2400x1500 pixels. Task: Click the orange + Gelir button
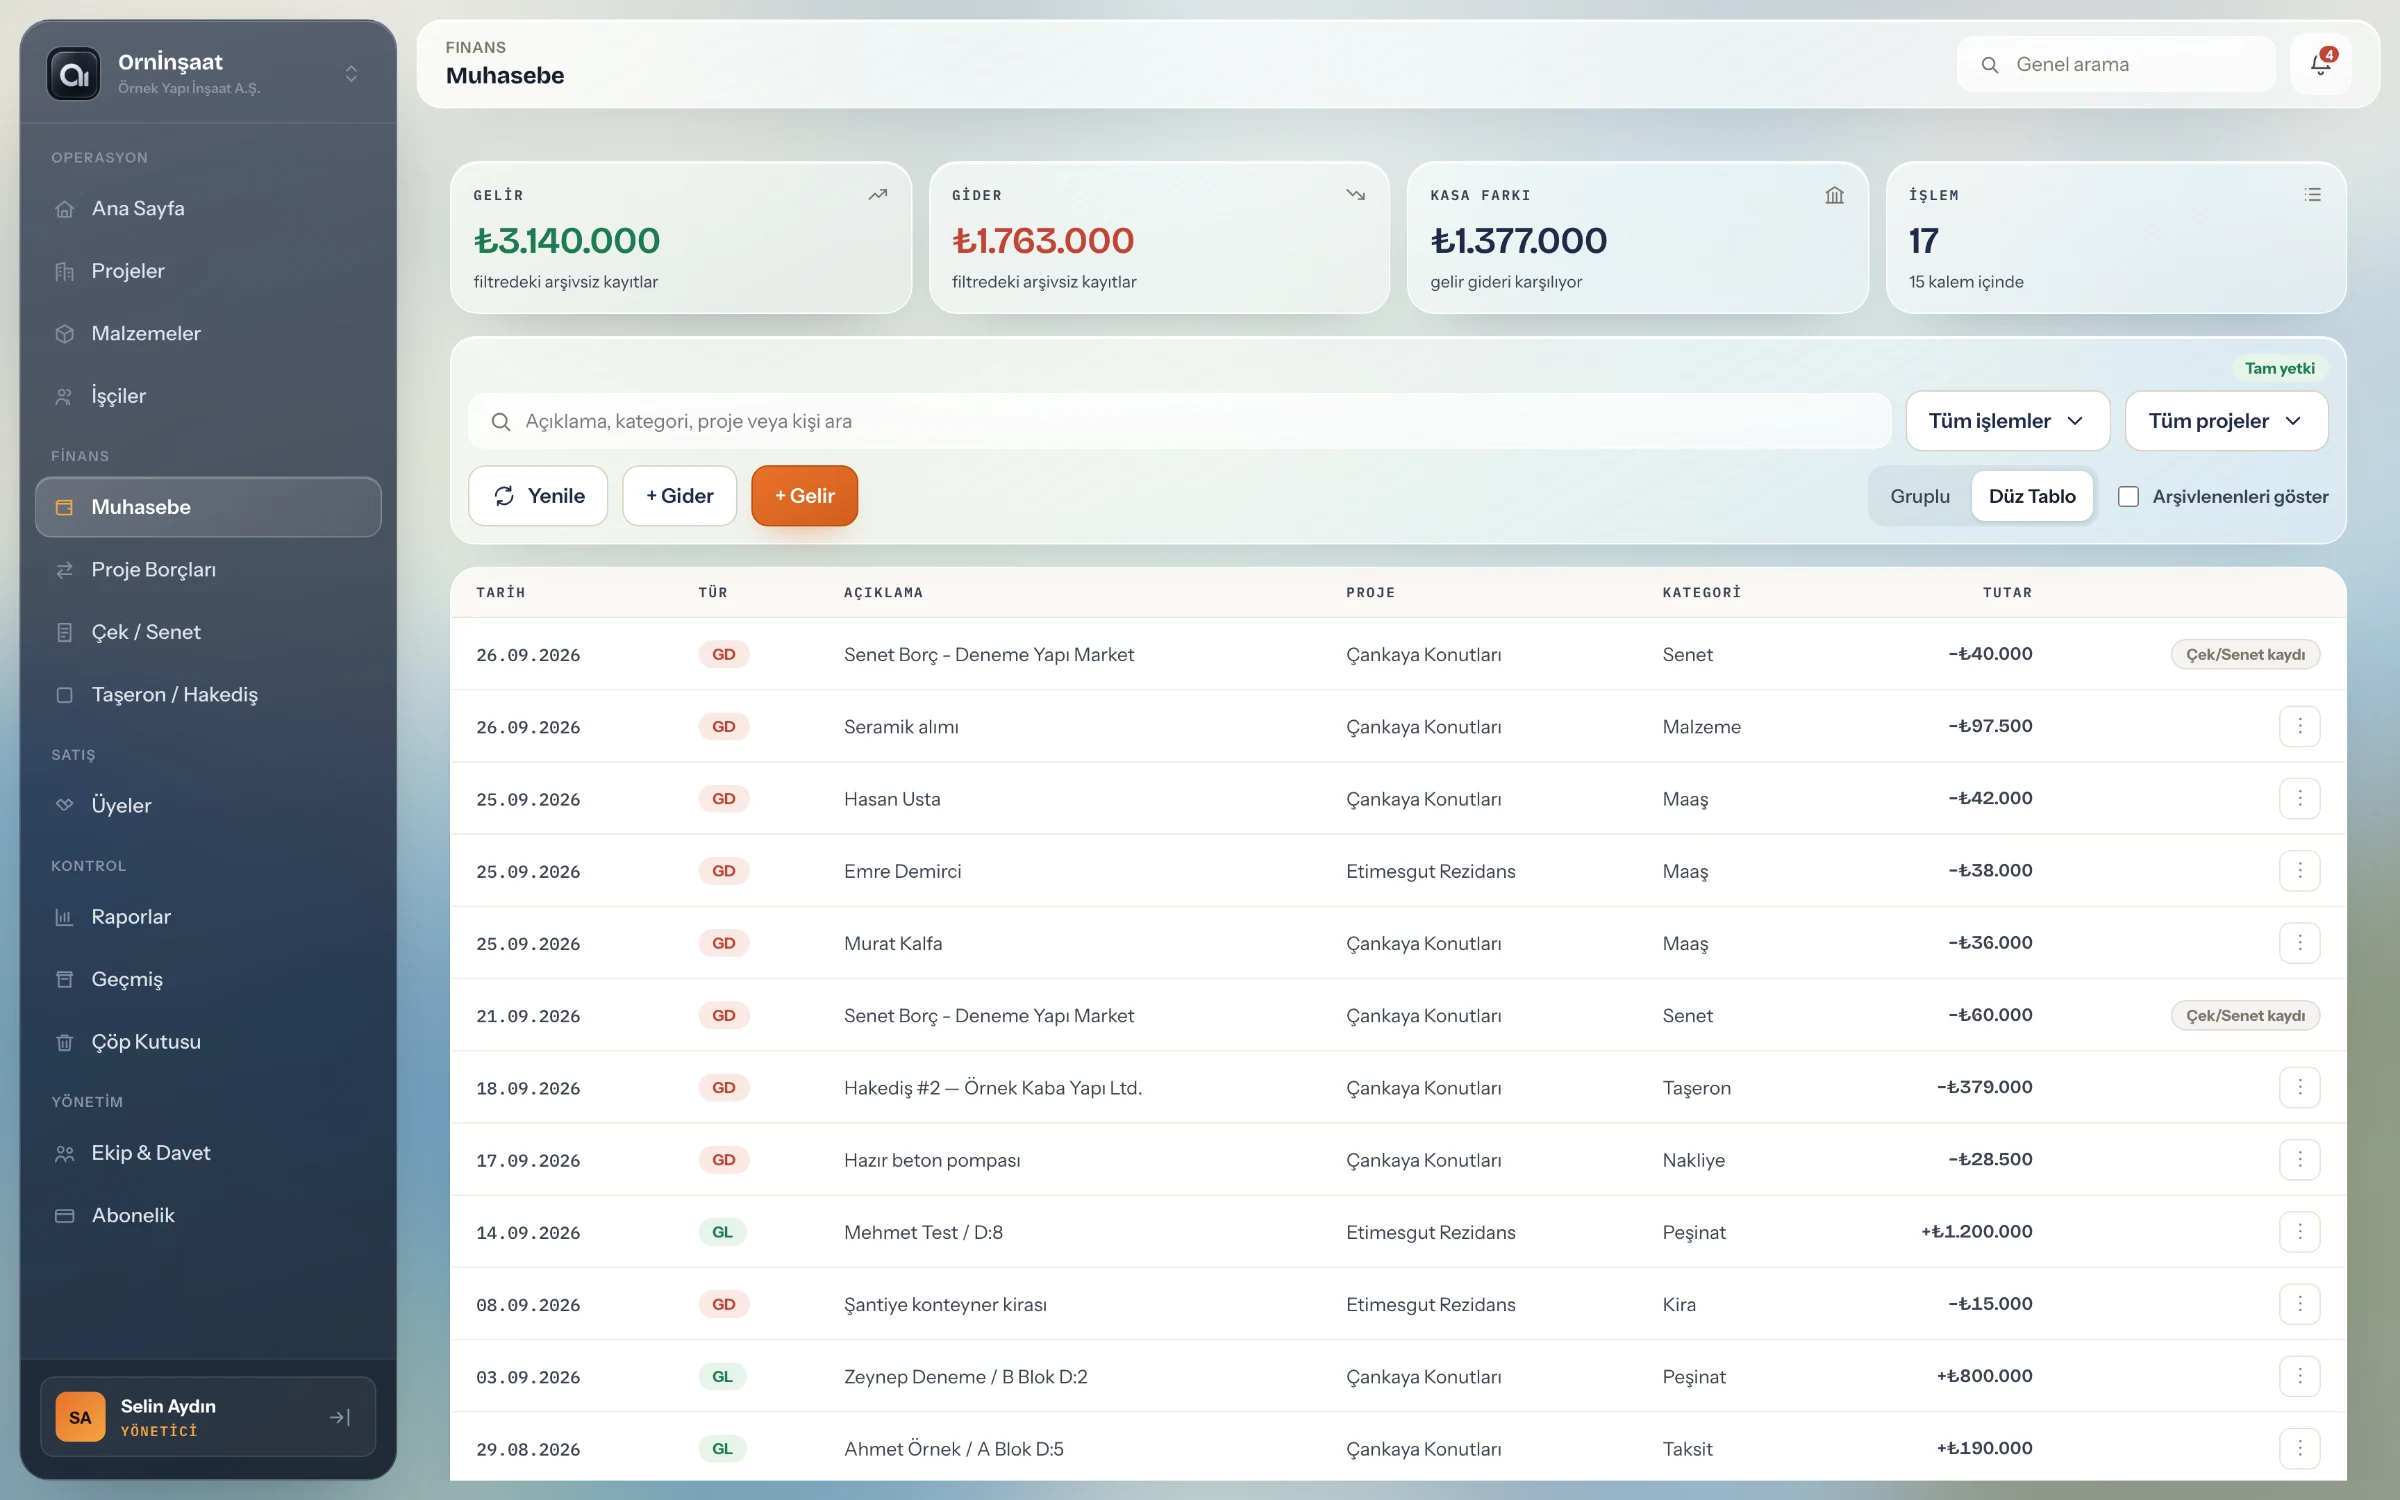(x=805, y=496)
